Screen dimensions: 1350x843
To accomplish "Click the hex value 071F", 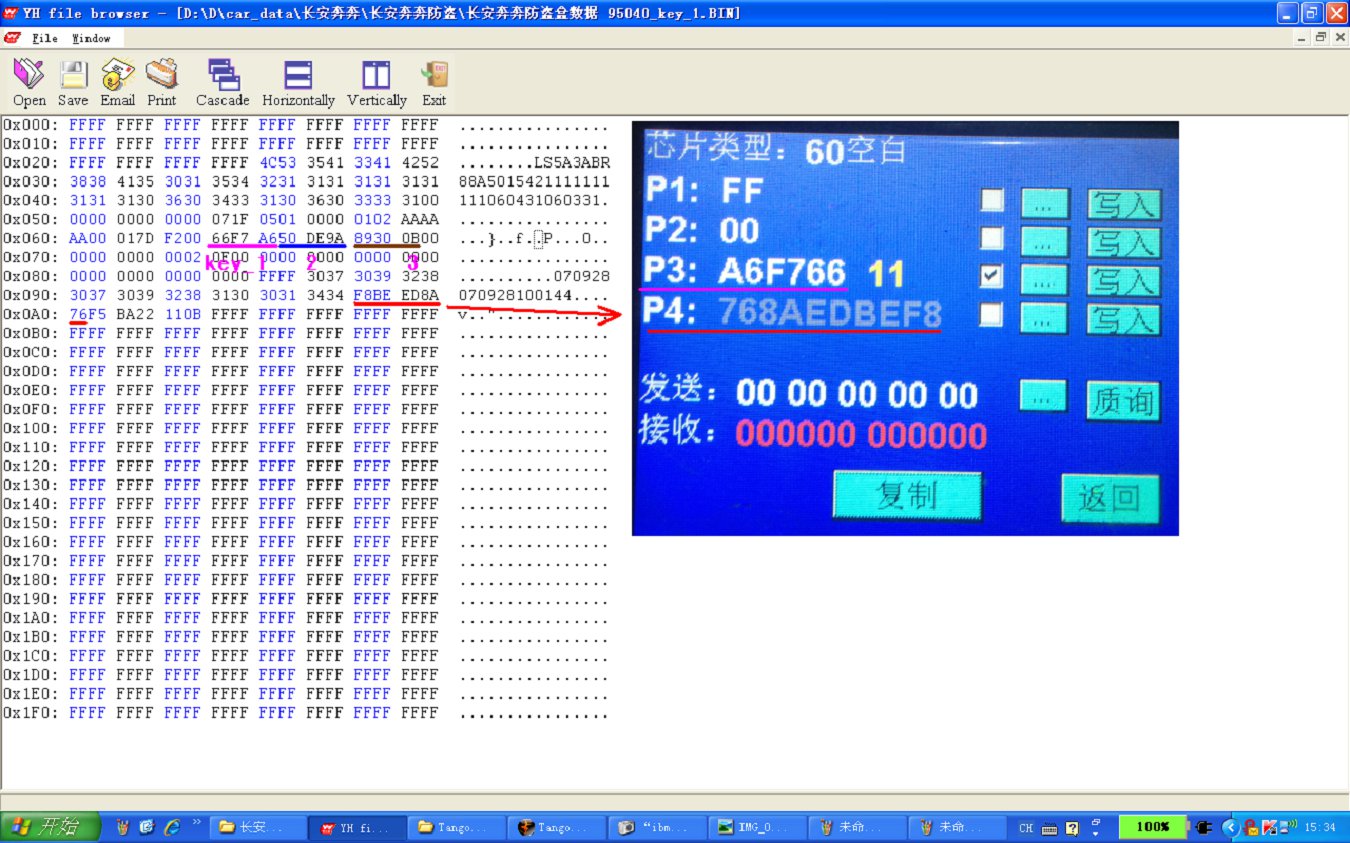I will (229, 220).
